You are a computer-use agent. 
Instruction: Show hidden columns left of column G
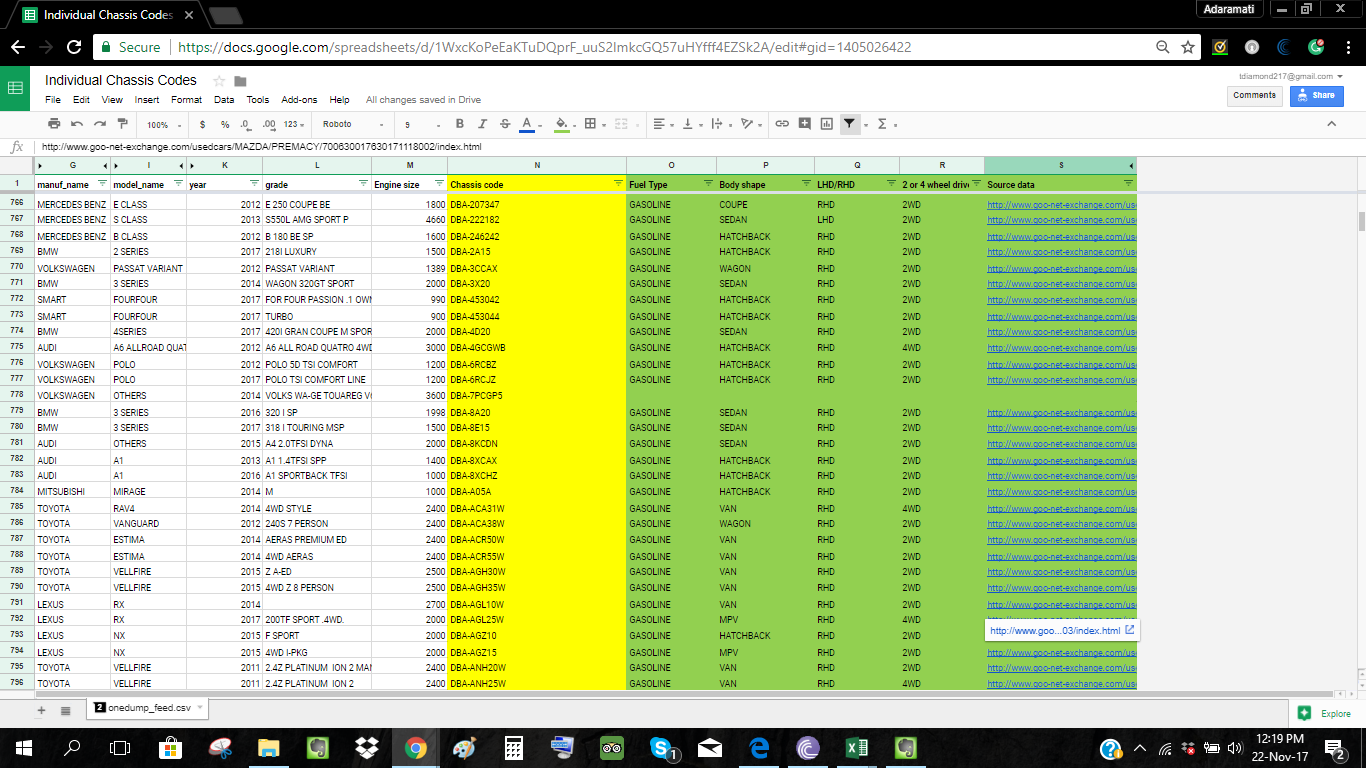point(40,165)
